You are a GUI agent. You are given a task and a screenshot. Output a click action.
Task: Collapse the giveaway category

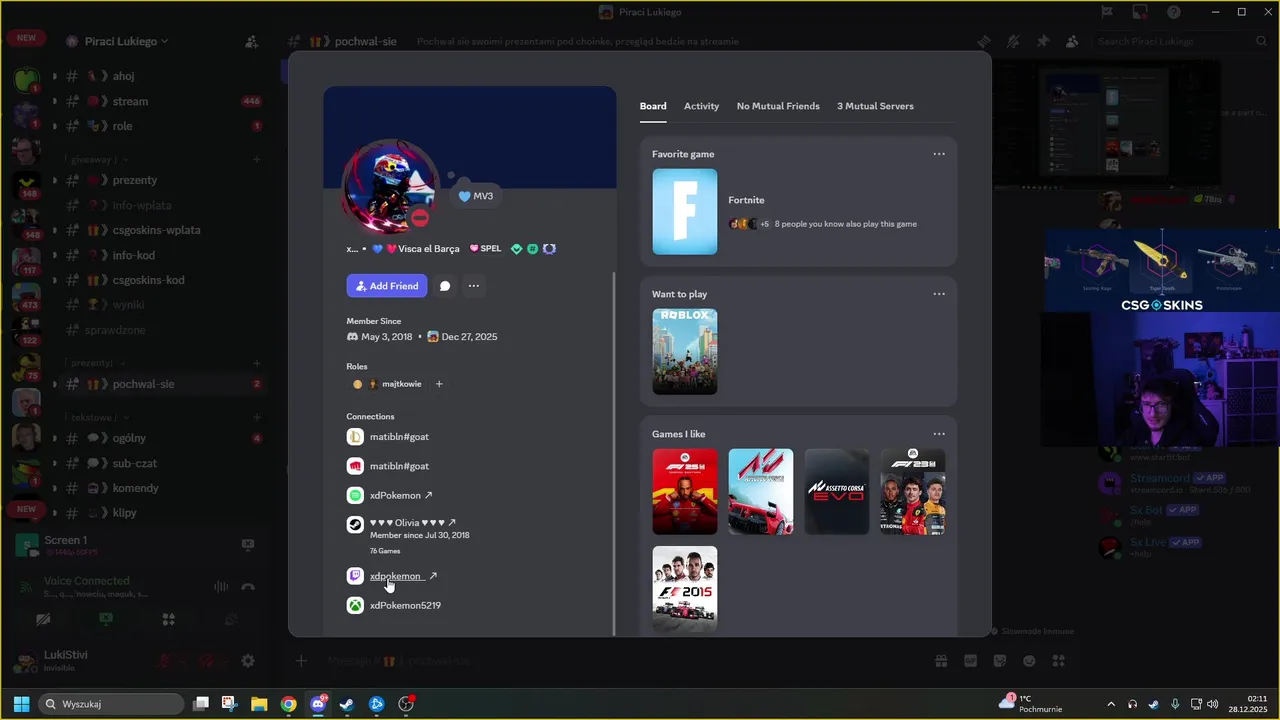(98, 159)
